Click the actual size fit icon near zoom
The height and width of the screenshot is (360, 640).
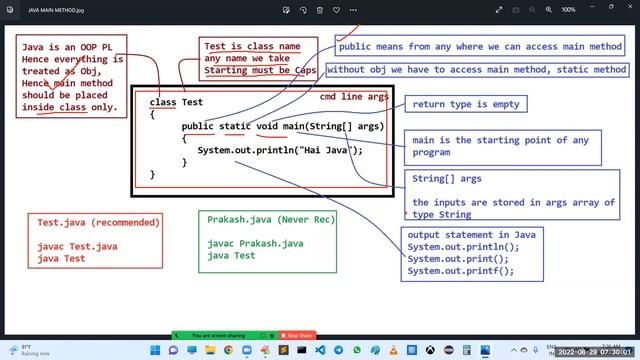click(516, 10)
